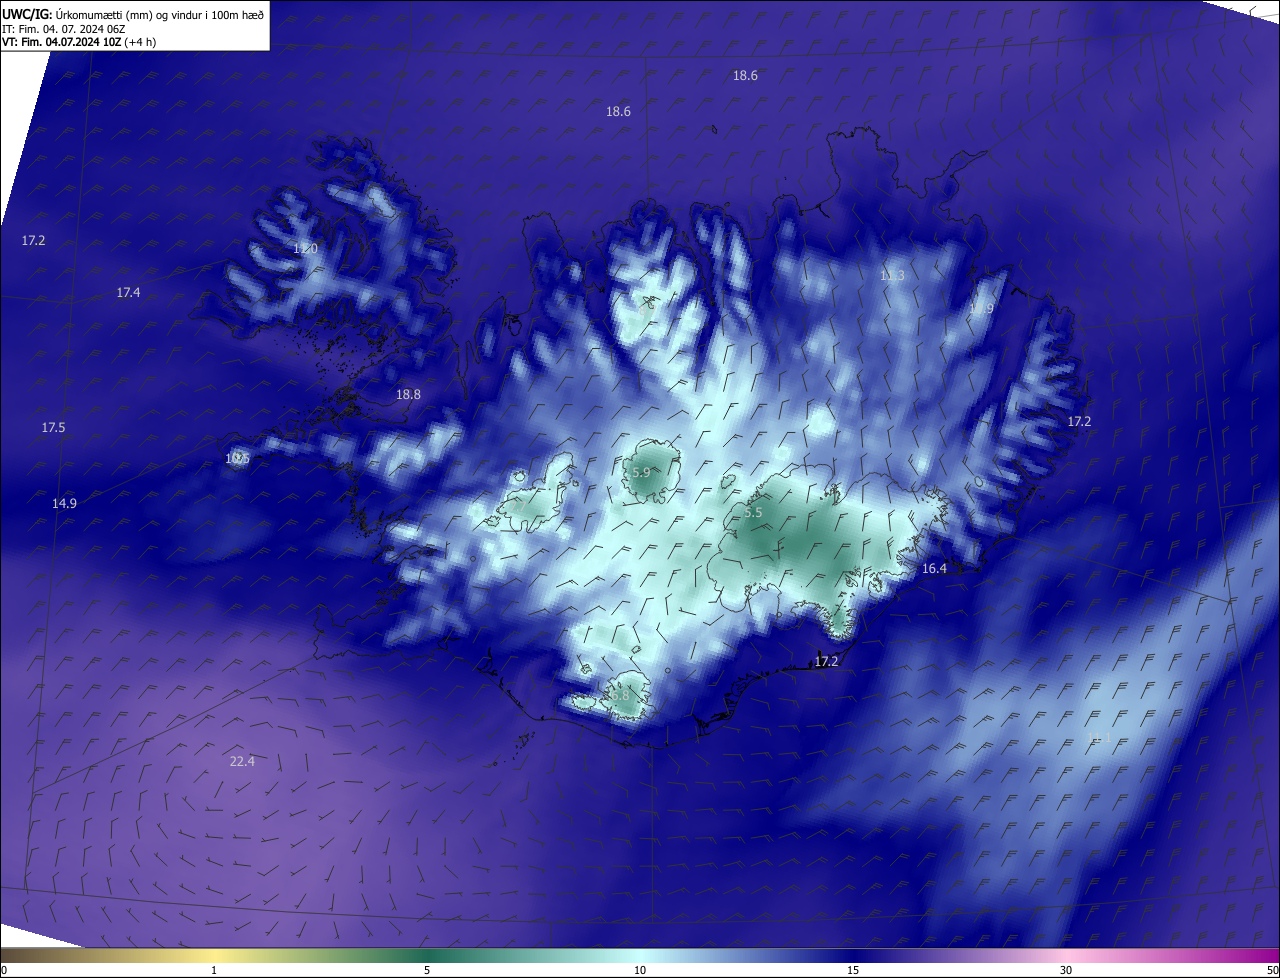This screenshot has width=1280, height=978.
Task: Click the colorbar tick label 0
Action: 3,970
